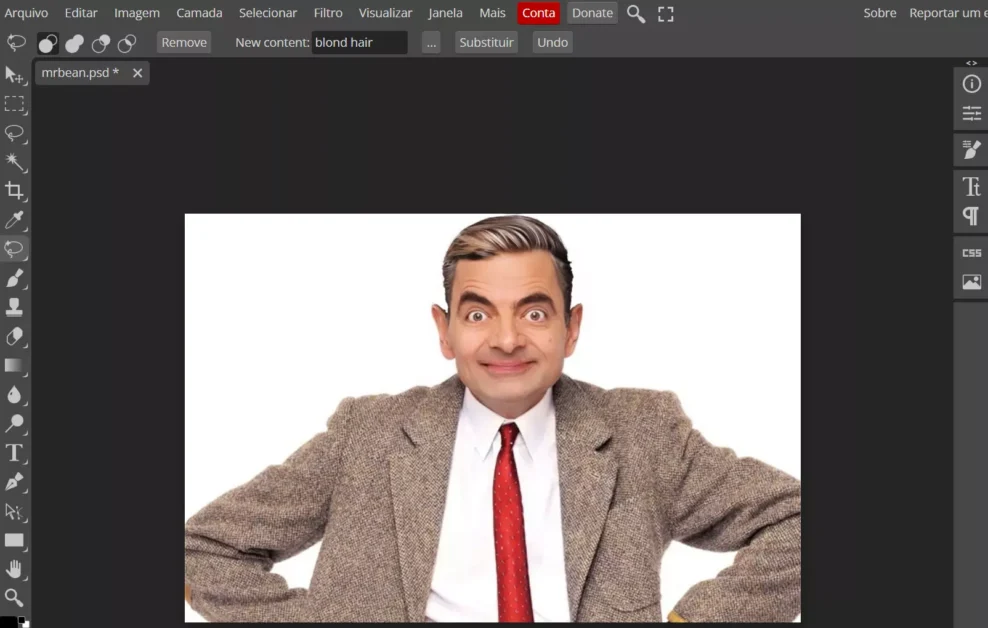
Task: Select the Crop tool
Action: tap(14, 191)
